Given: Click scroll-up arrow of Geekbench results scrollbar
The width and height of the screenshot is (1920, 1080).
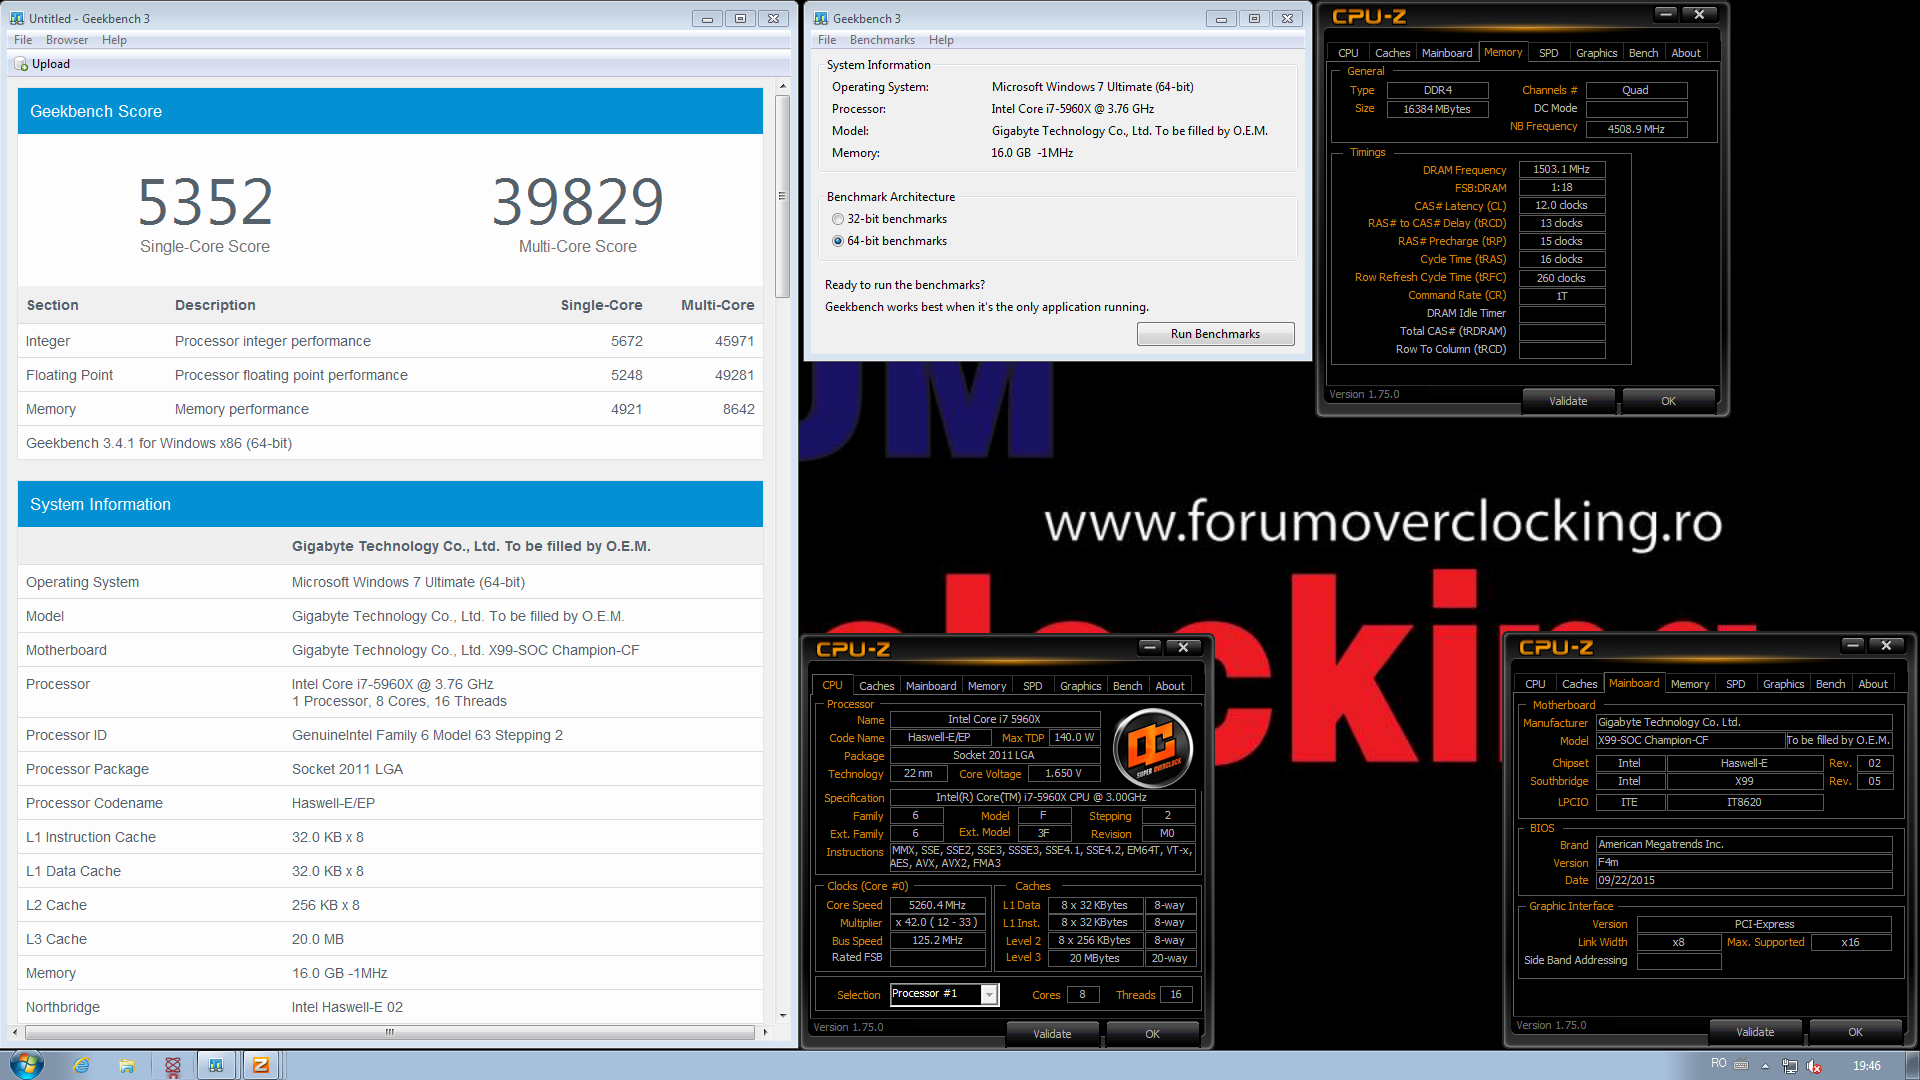Looking at the screenshot, I should pyautogui.click(x=782, y=87).
